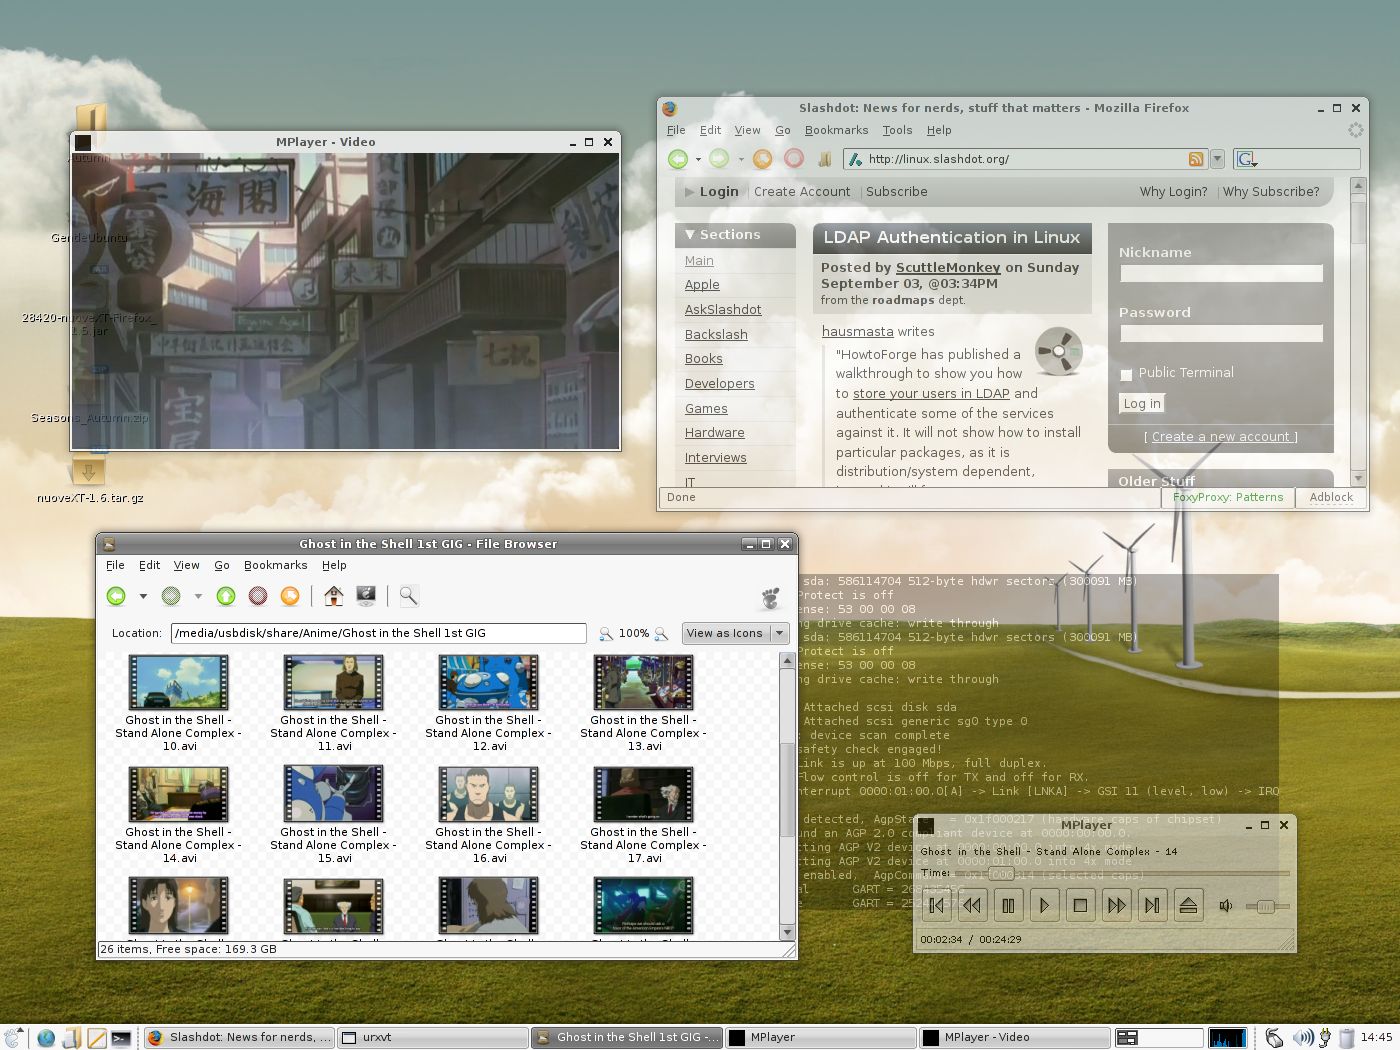Open the AskSlashdot section link

click(x=723, y=310)
